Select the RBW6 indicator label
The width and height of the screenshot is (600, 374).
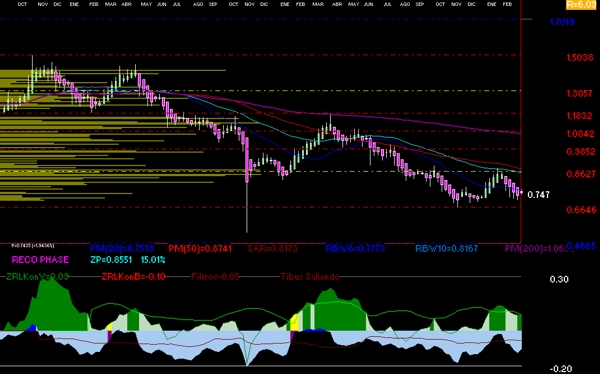tap(355, 248)
